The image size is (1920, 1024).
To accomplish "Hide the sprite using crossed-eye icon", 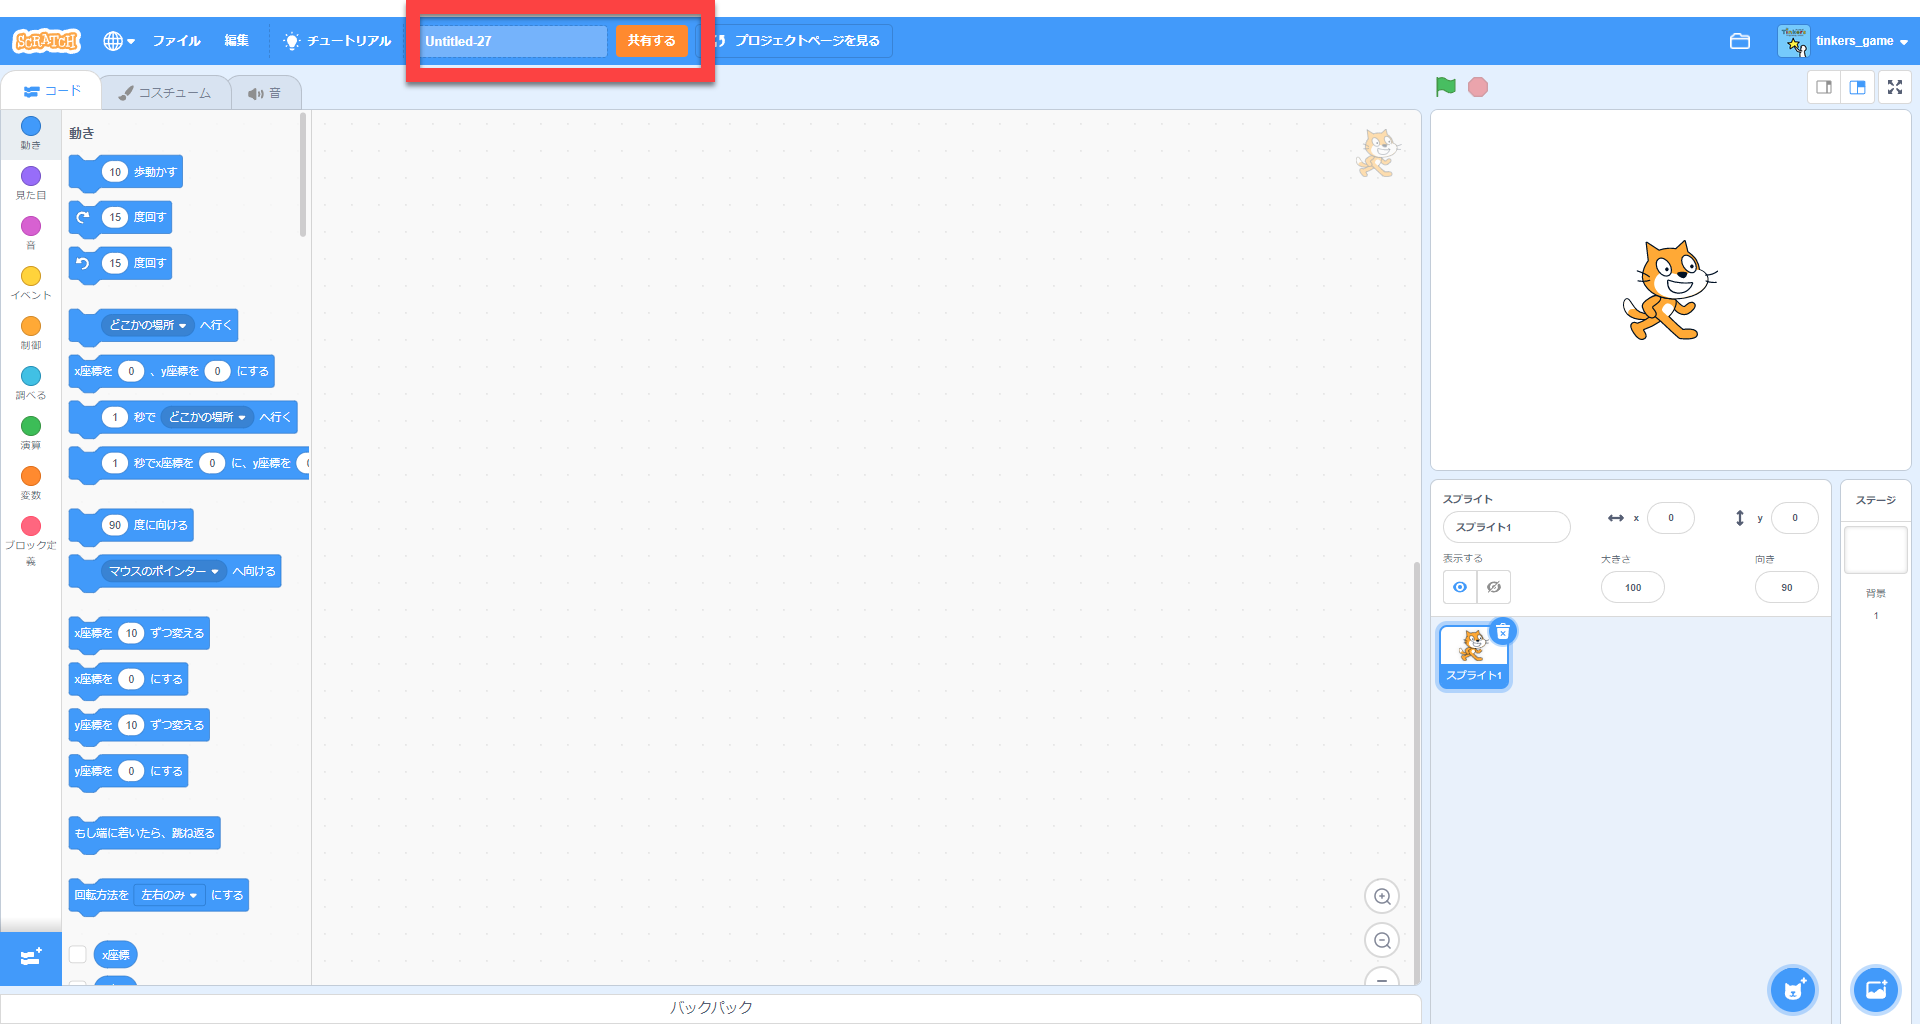I will click(x=1493, y=587).
